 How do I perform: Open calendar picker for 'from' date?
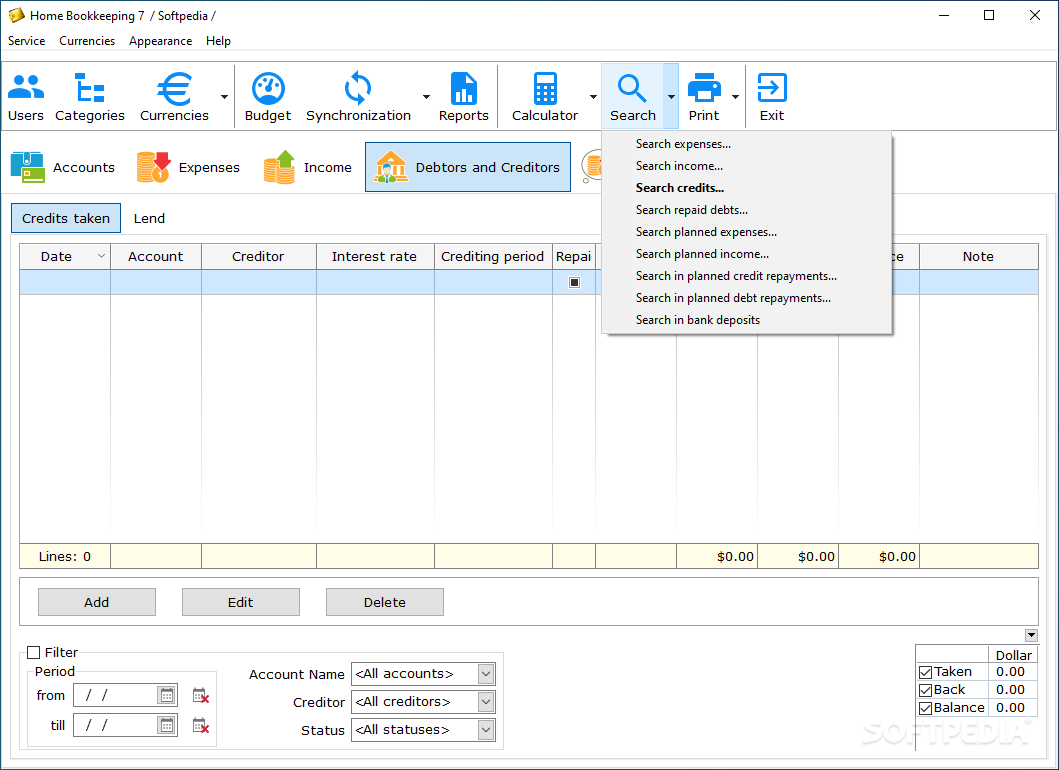pos(166,695)
